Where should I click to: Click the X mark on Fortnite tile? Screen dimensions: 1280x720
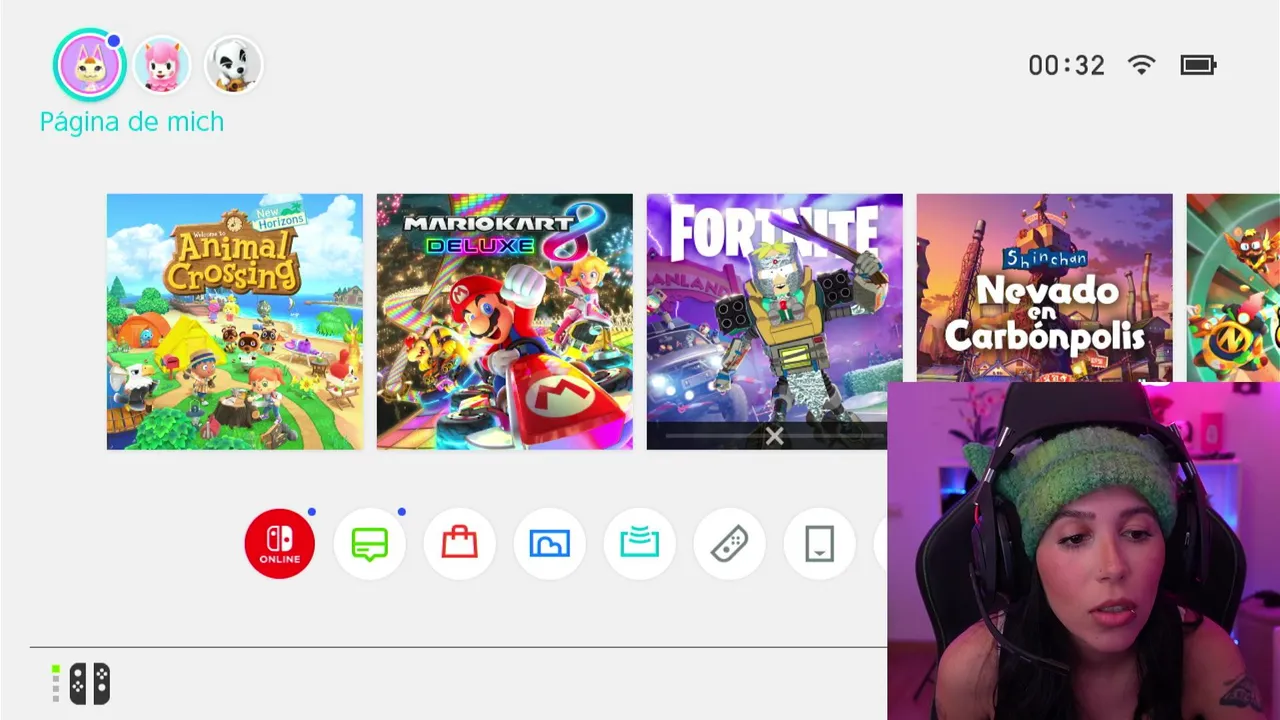click(x=774, y=436)
